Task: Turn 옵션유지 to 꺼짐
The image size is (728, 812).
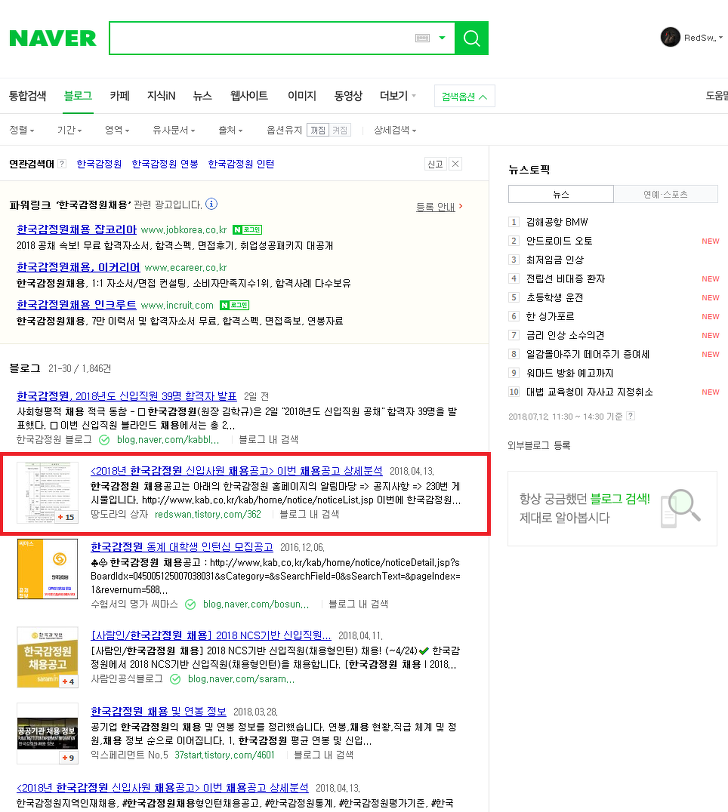Action: click(318, 130)
